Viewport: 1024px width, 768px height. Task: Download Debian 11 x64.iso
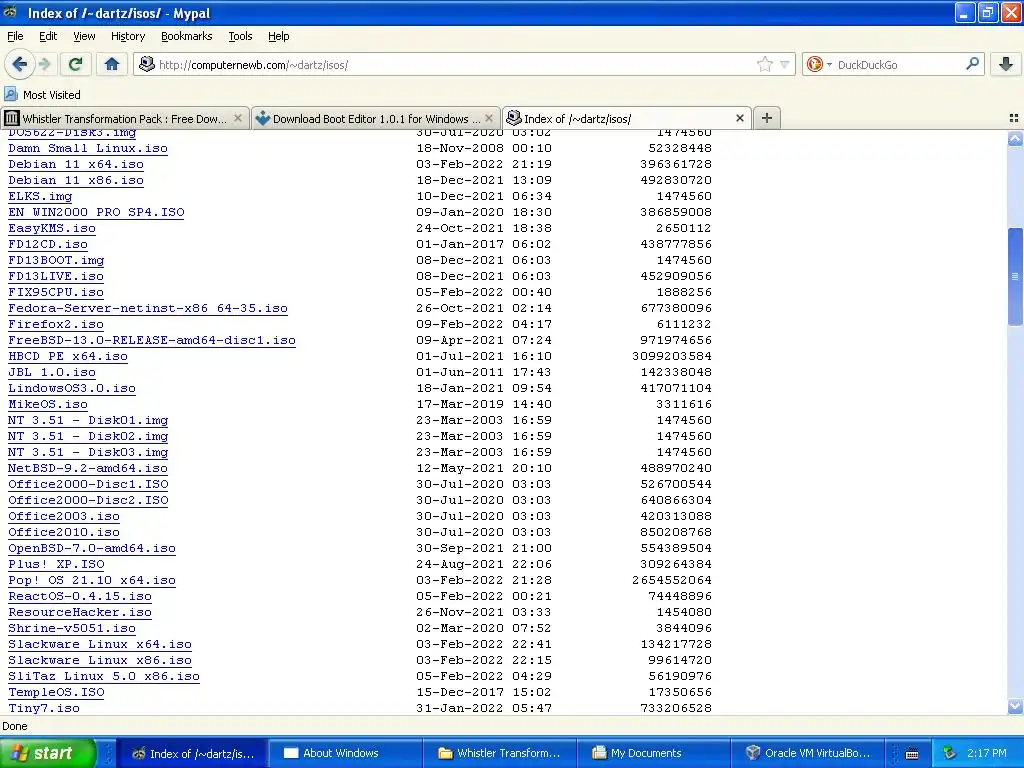pyautogui.click(x=76, y=165)
